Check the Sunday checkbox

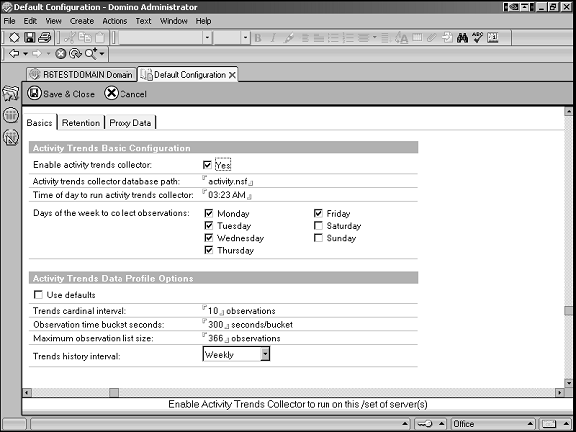point(318,238)
